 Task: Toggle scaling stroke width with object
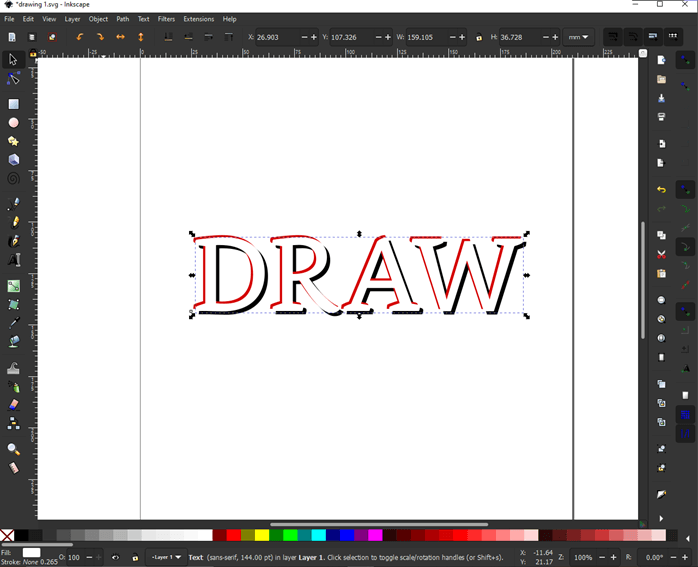click(x=613, y=37)
